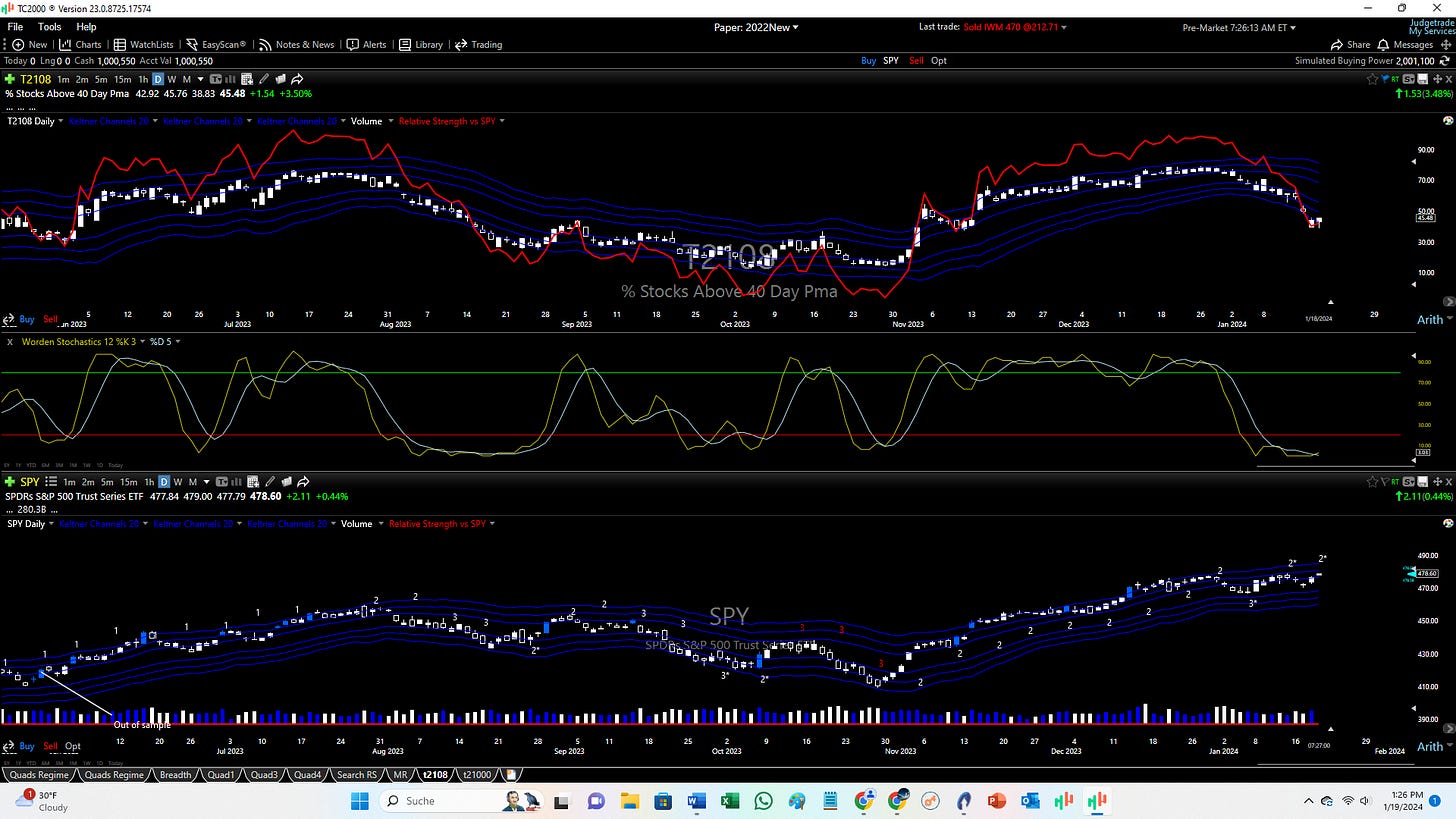The image size is (1456, 819).
Task: Open the Paper: 2022New account dropdown
Action: coord(756,27)
